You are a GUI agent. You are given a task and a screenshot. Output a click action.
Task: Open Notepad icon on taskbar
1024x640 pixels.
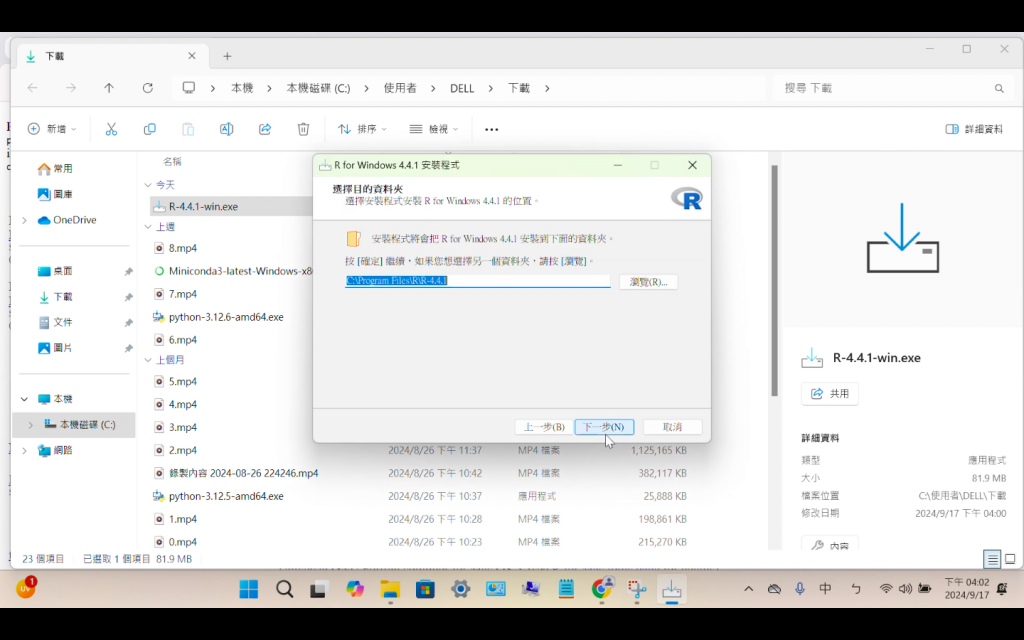point(566,589)
